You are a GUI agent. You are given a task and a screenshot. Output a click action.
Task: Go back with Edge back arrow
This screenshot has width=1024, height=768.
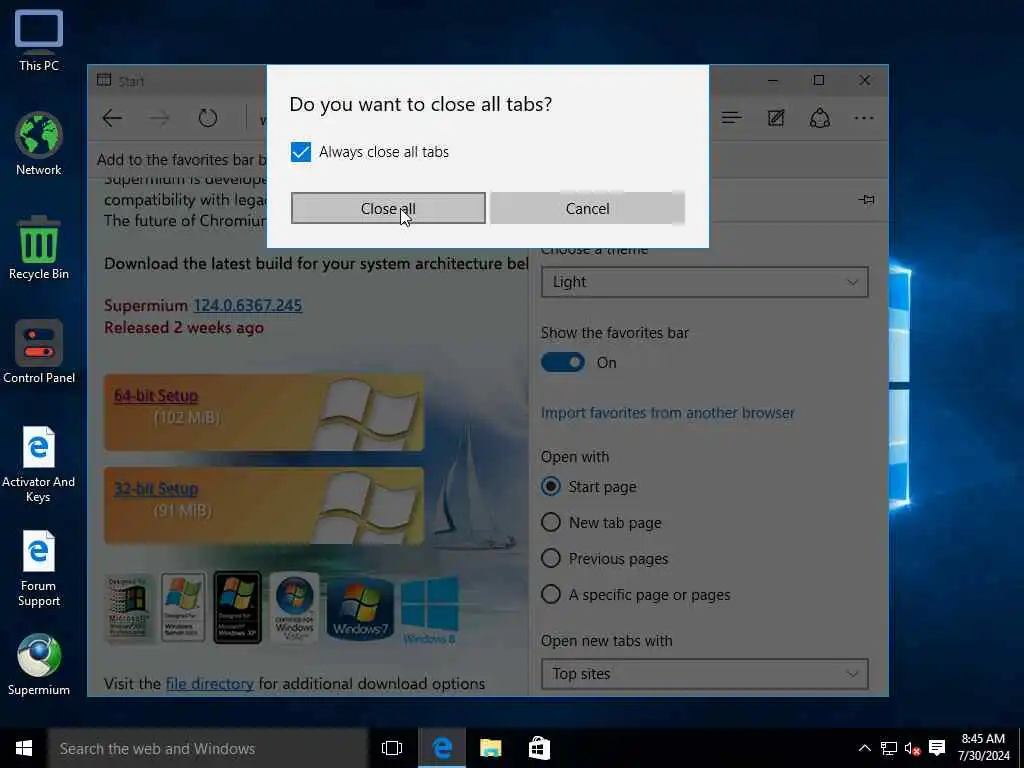tap(112, 118)
